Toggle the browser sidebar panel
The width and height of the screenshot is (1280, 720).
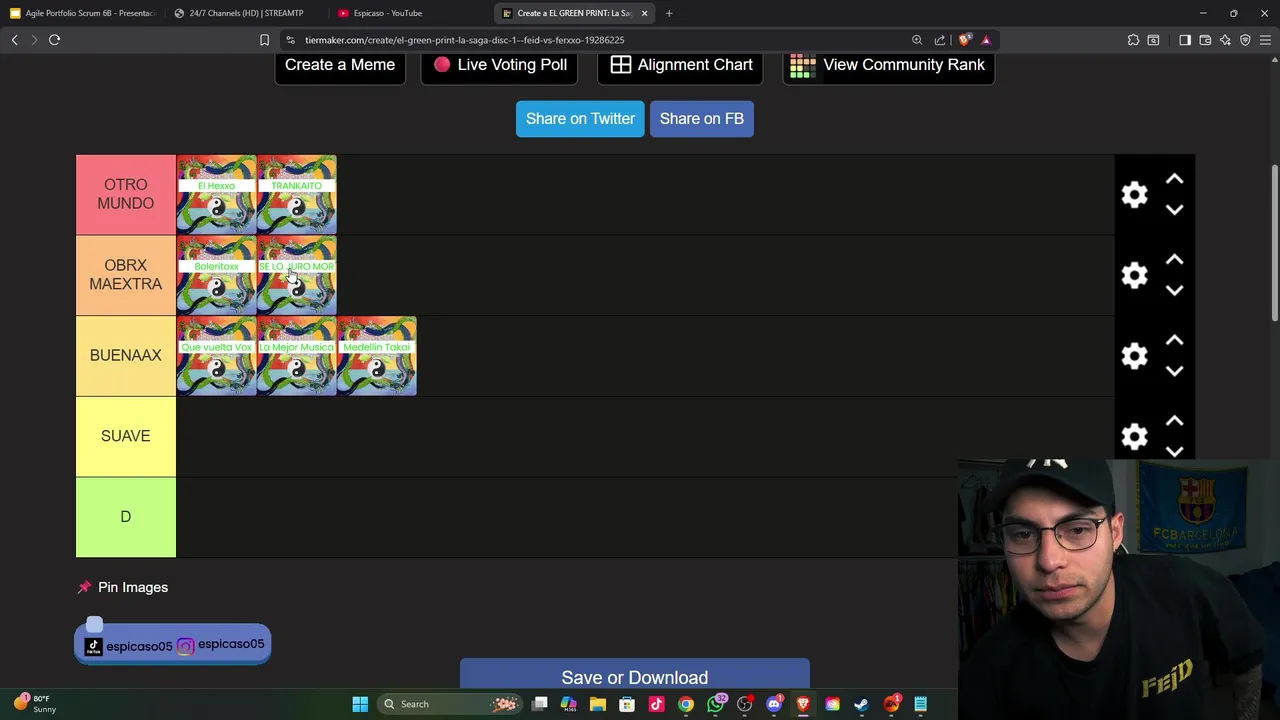pyautogui.click(x=1185, y=40)
